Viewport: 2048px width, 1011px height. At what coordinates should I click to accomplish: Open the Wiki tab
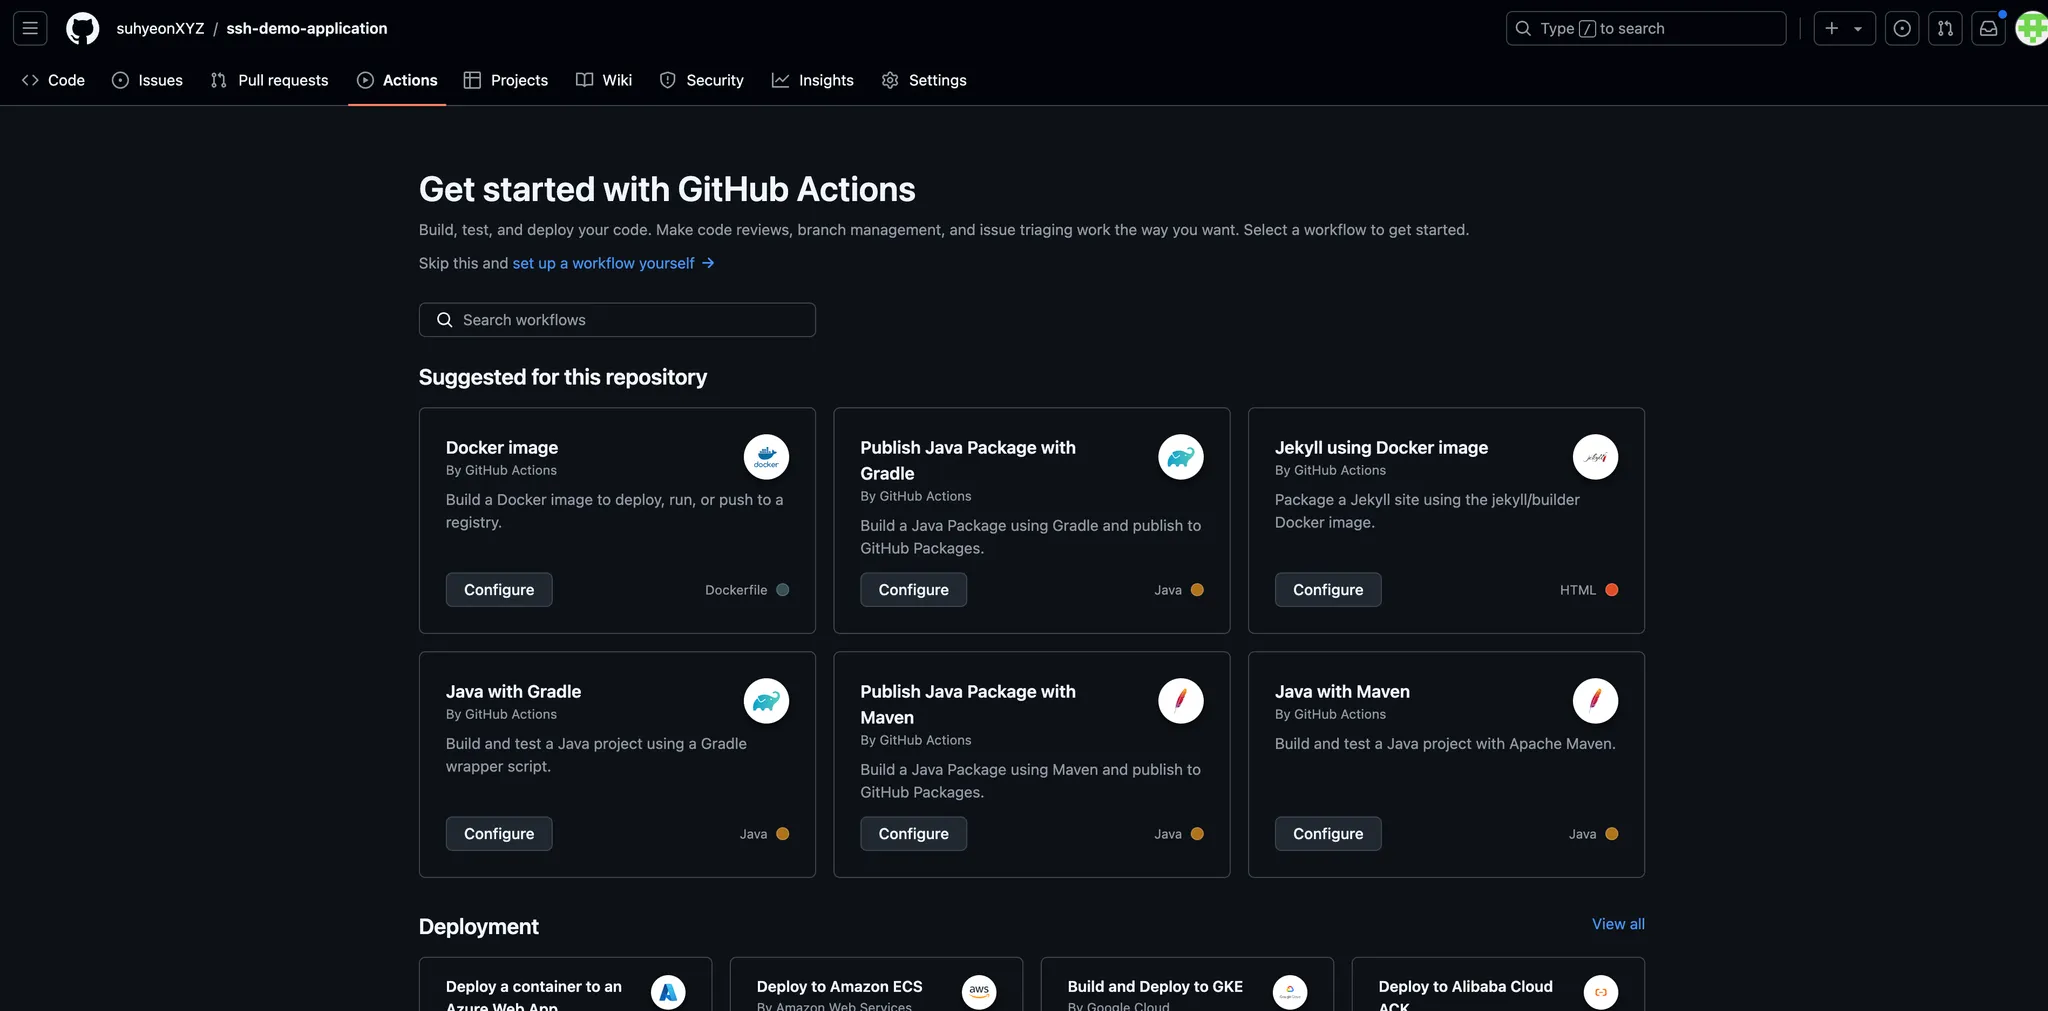click(x=604, y=80)
